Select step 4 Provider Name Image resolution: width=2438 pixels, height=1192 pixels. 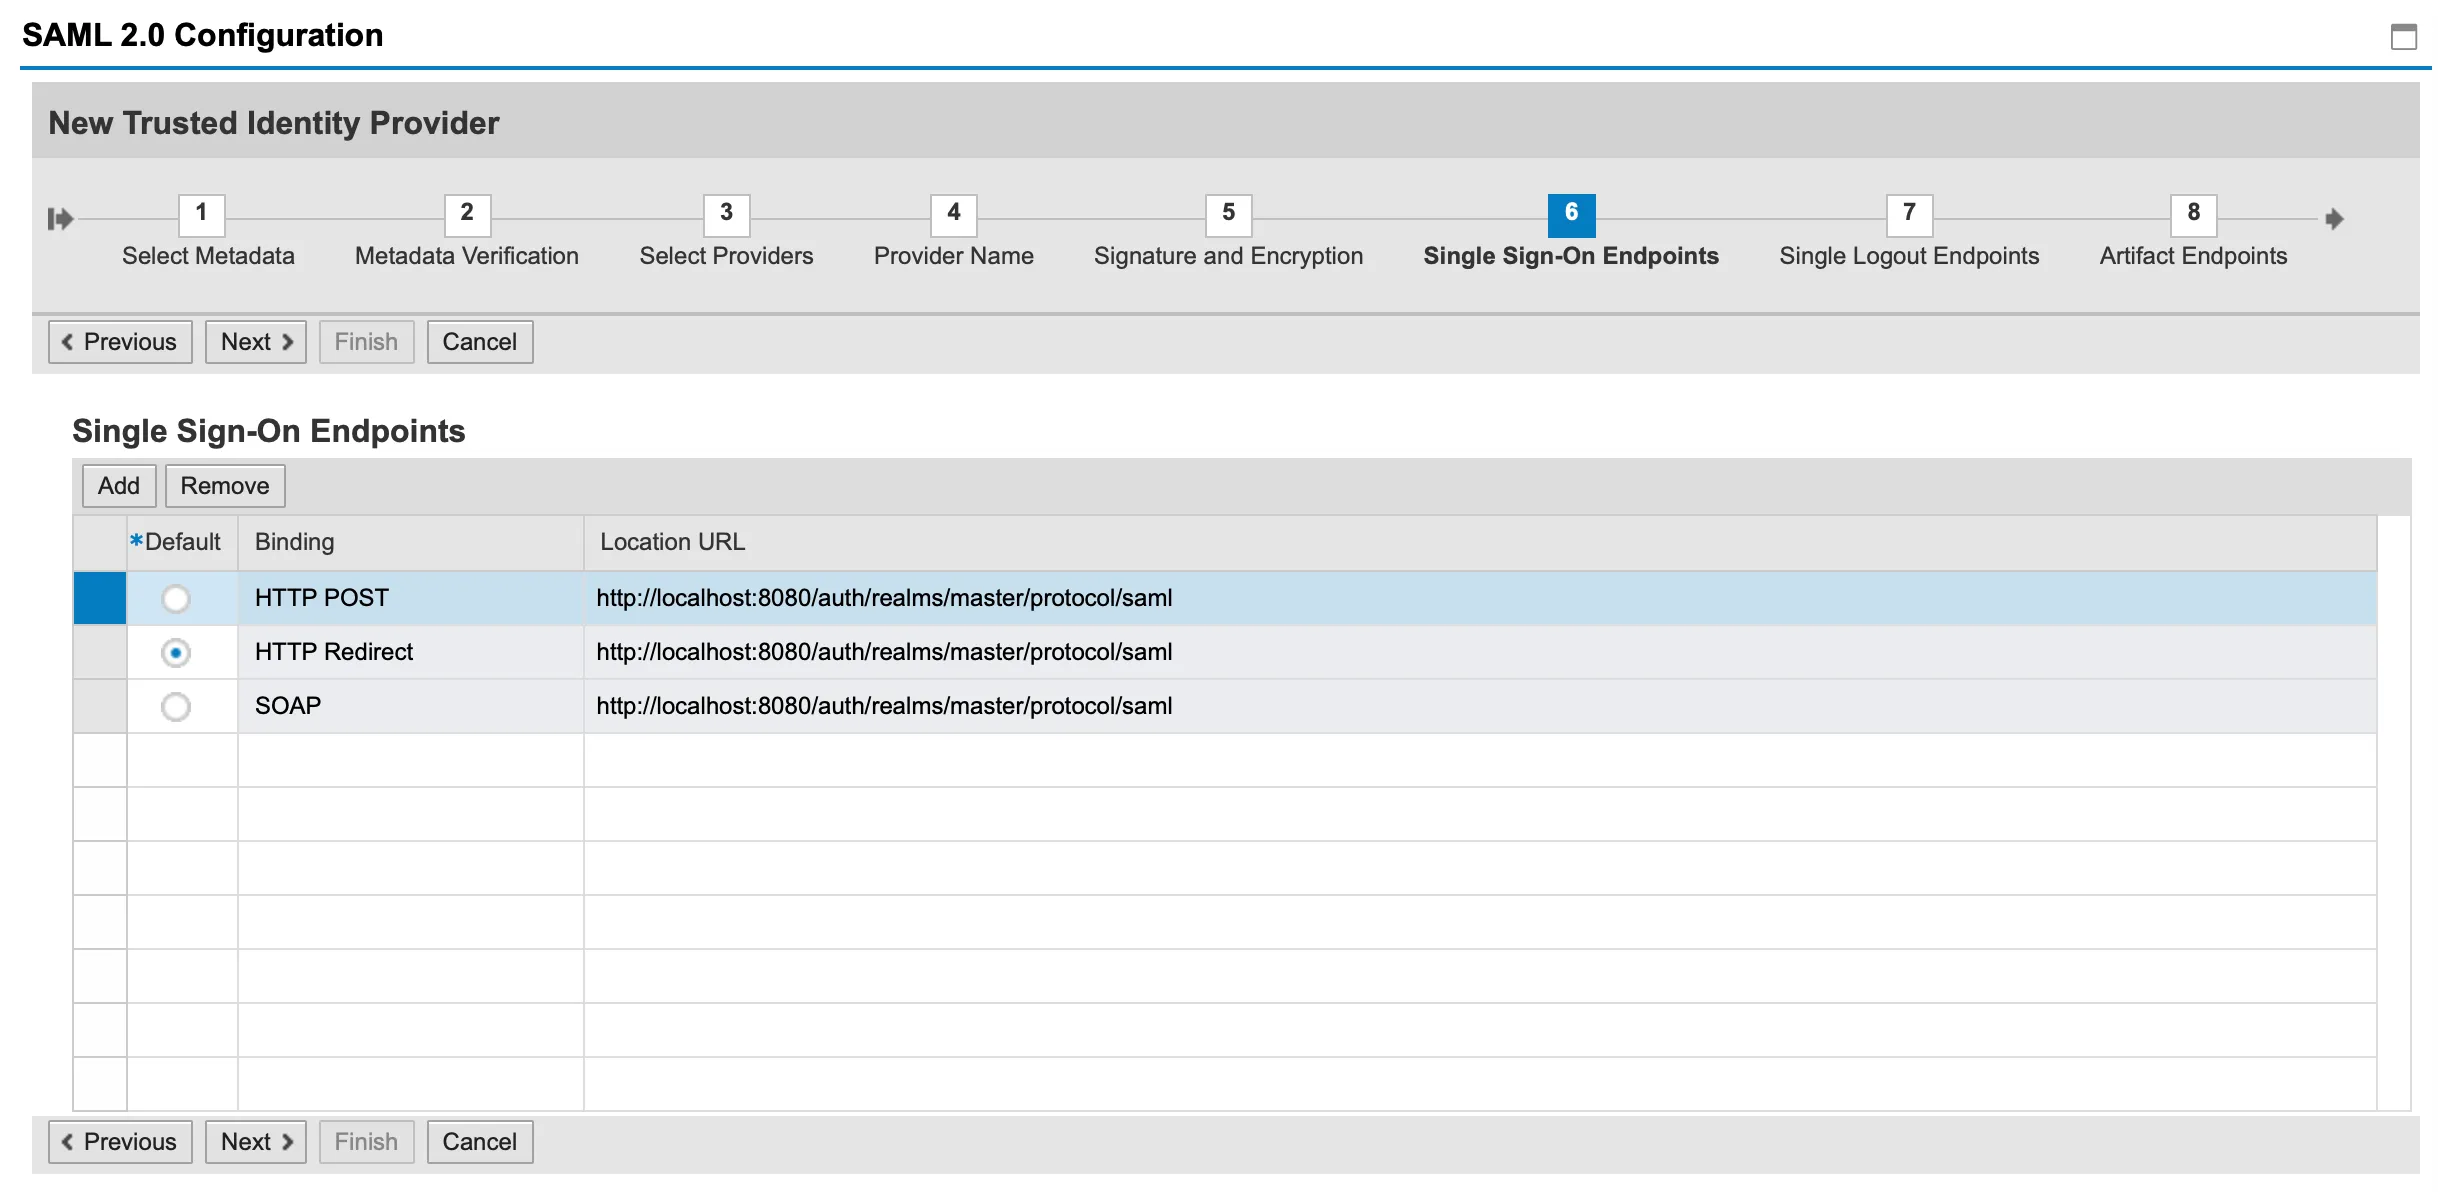pyautogui.click(x=953, y=214)
